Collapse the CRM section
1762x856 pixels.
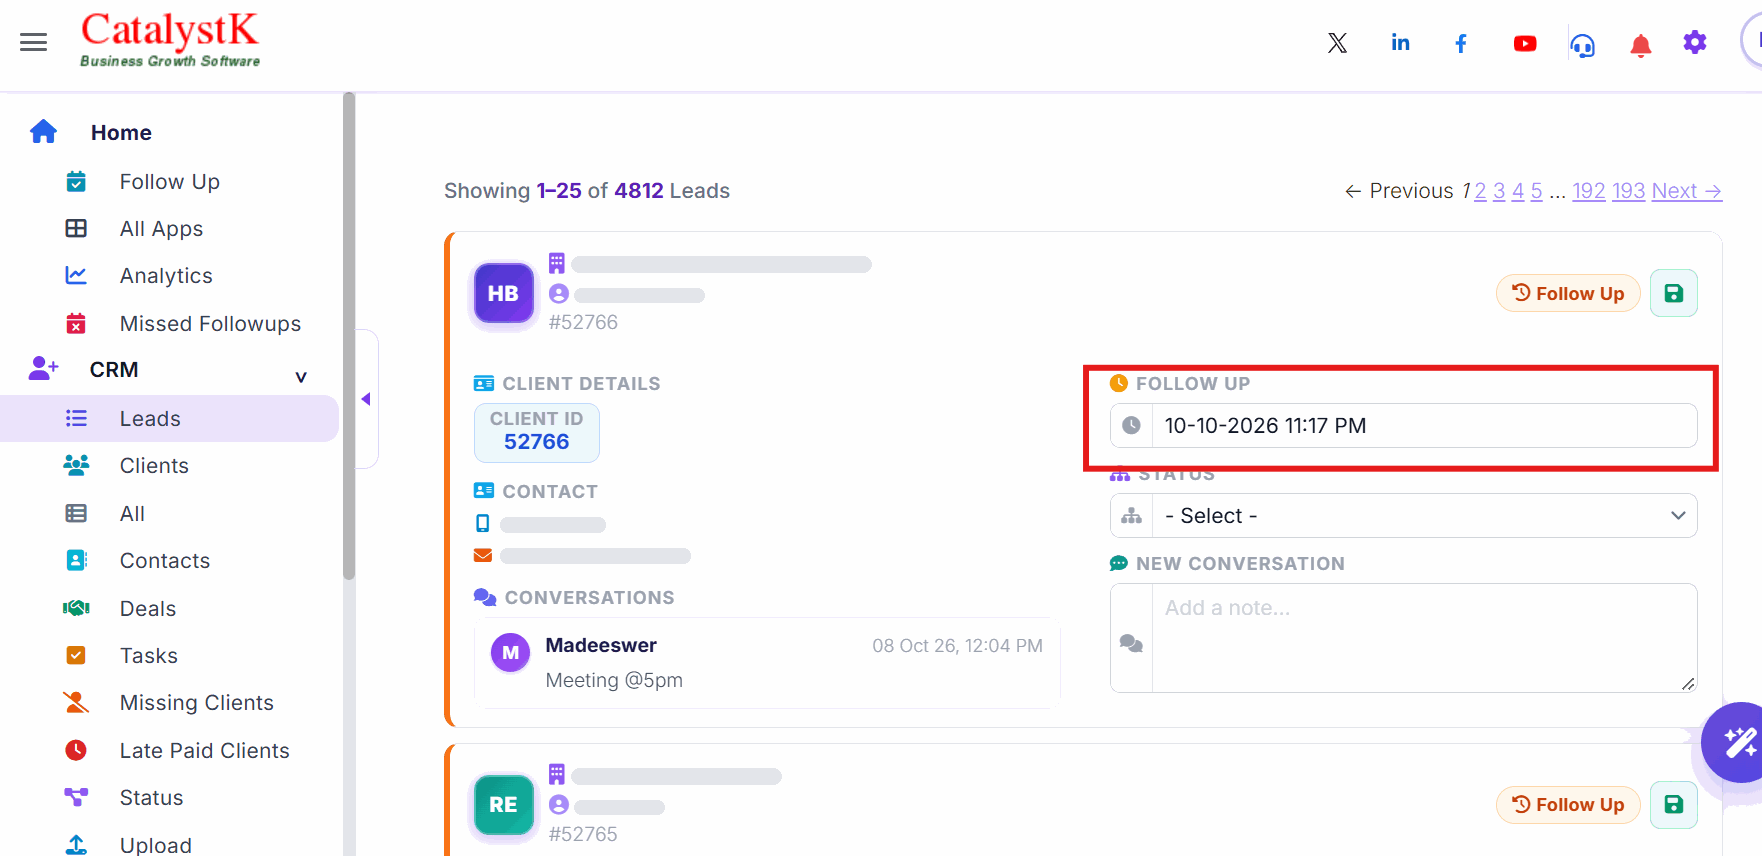(300, 377)
